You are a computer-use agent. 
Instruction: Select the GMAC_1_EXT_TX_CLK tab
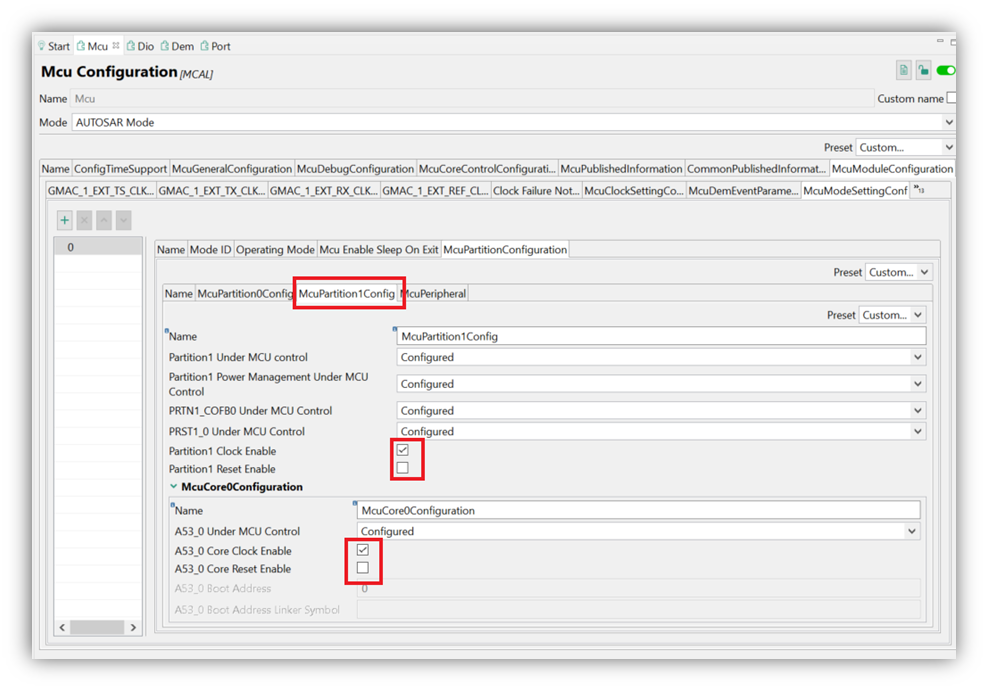tap(212, 190)
